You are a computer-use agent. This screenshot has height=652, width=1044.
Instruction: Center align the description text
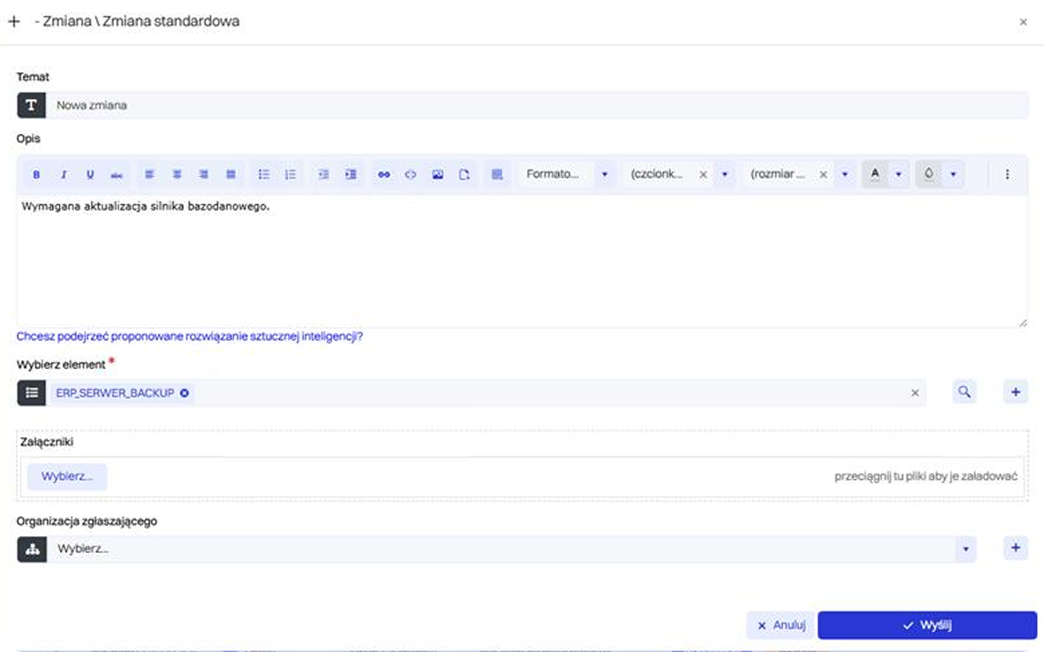177,174
